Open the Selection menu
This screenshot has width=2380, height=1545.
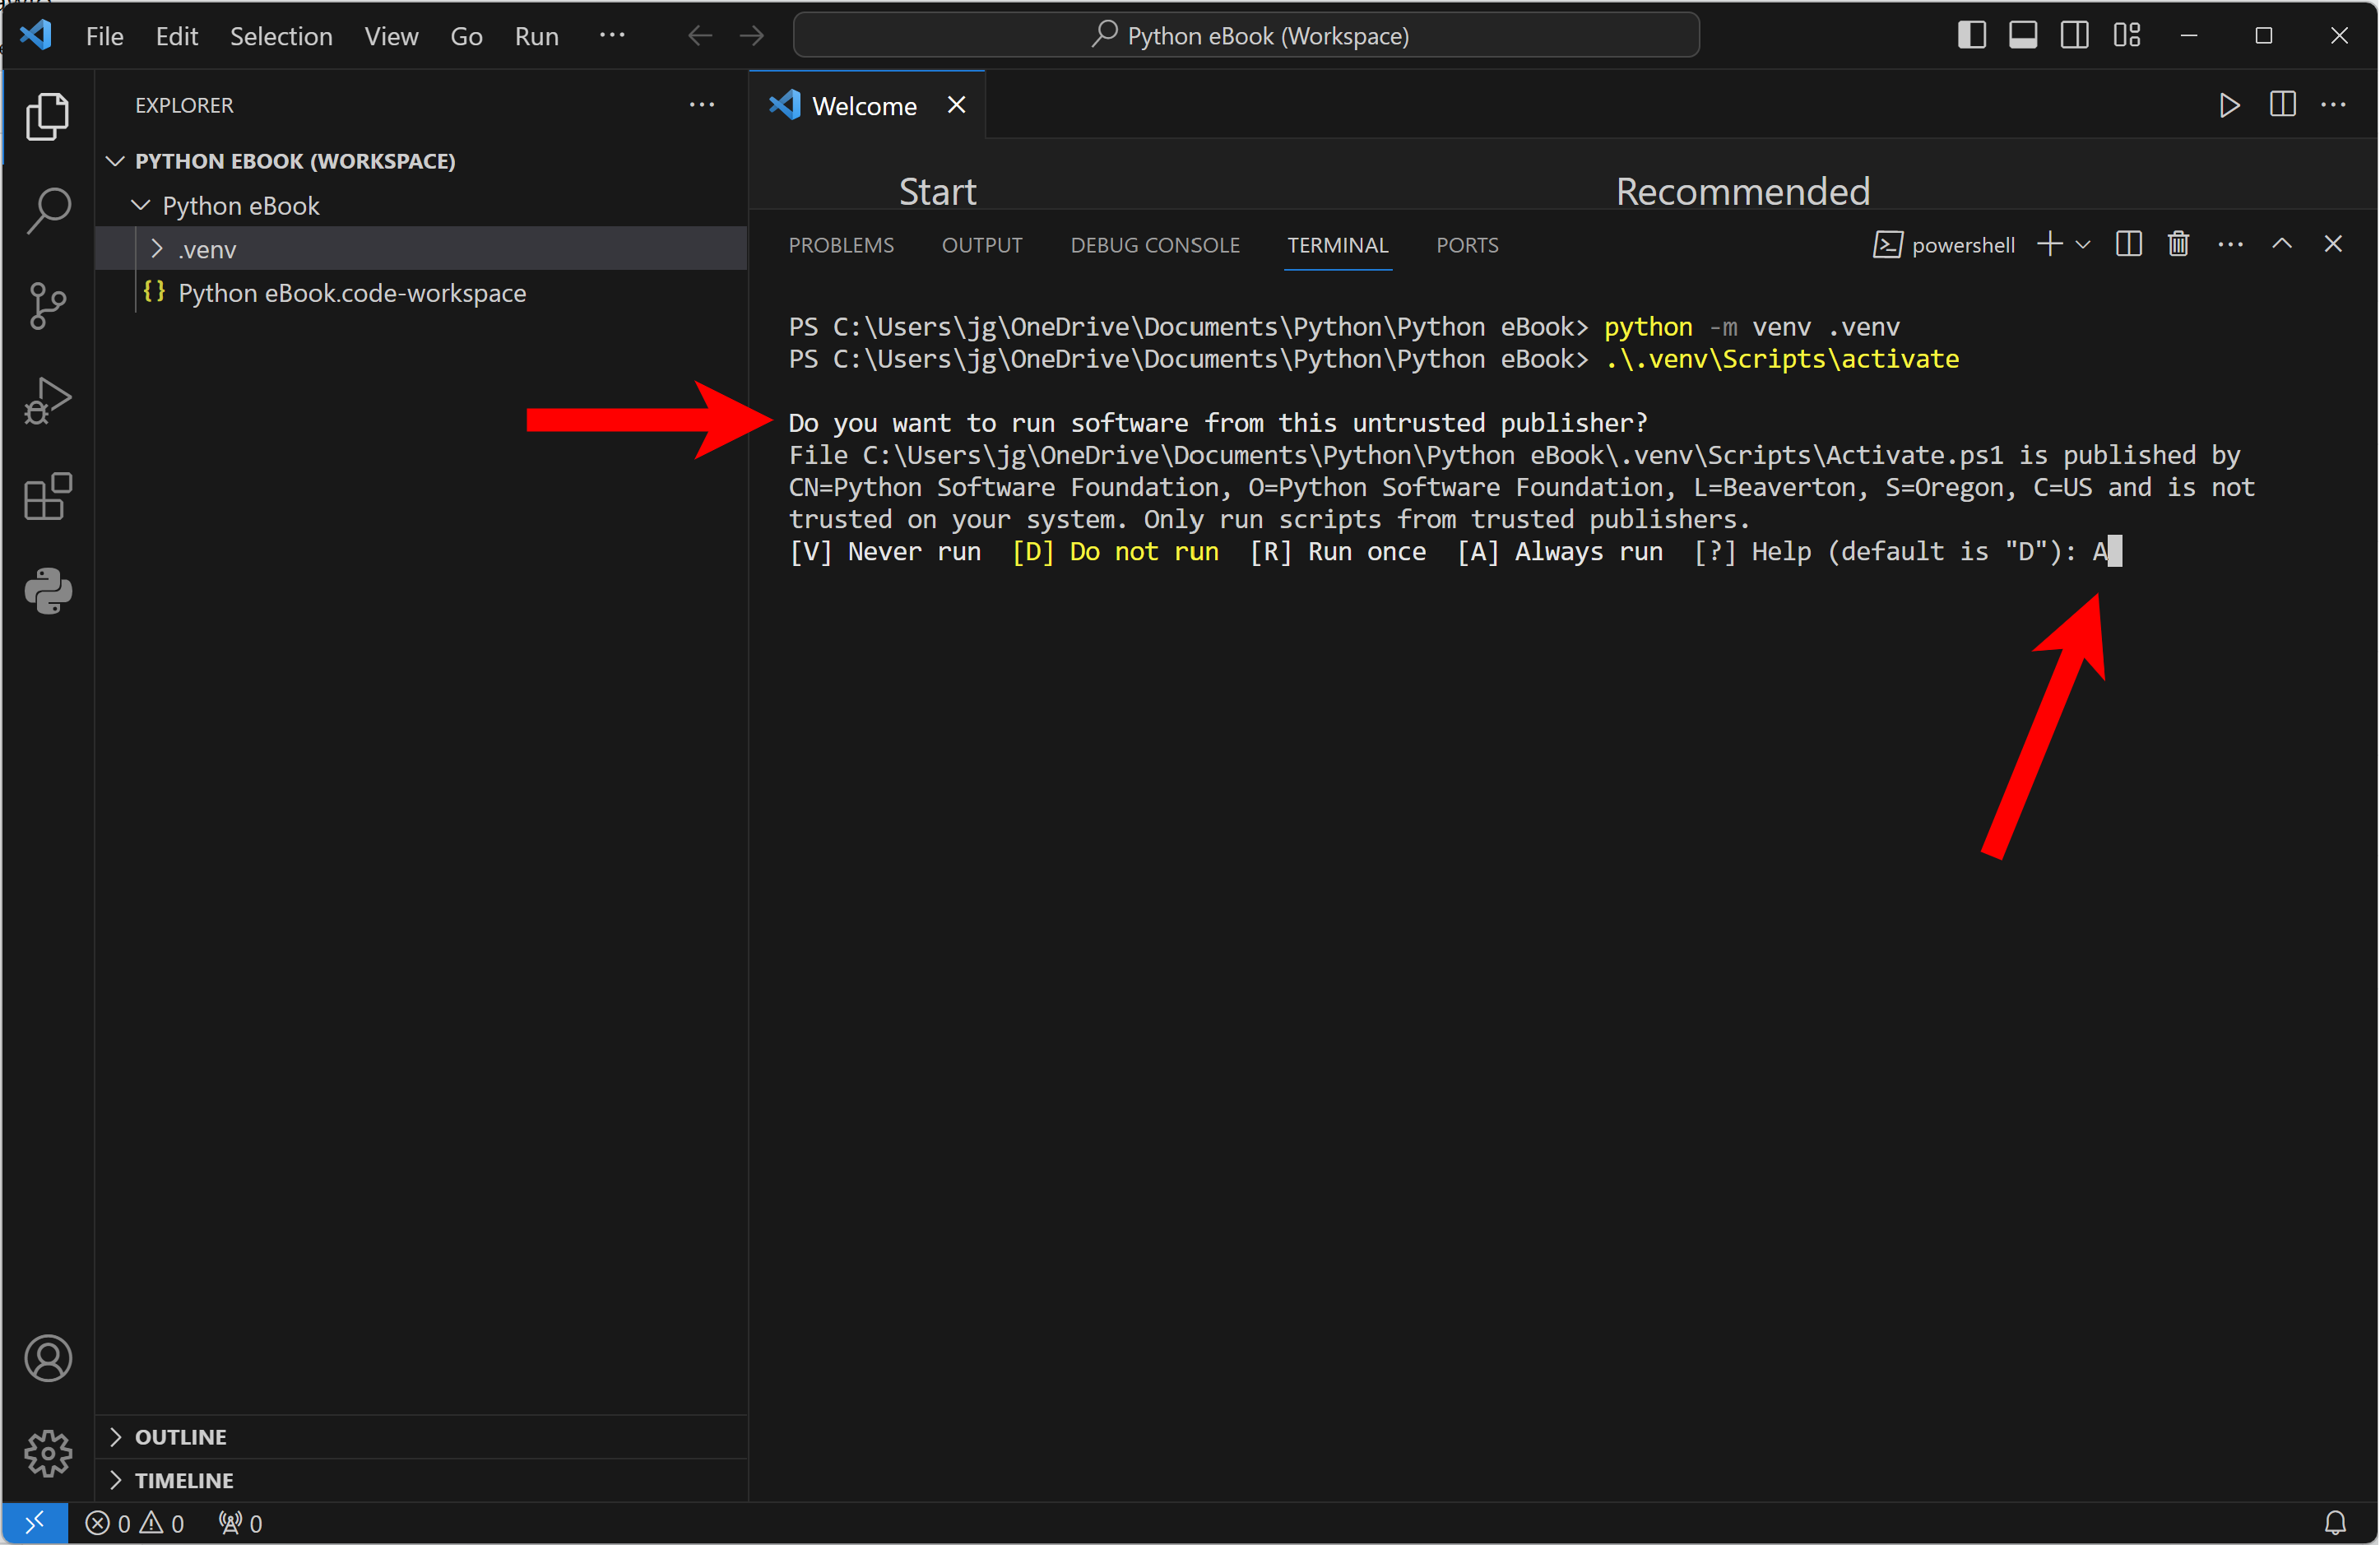coord(281,36)
